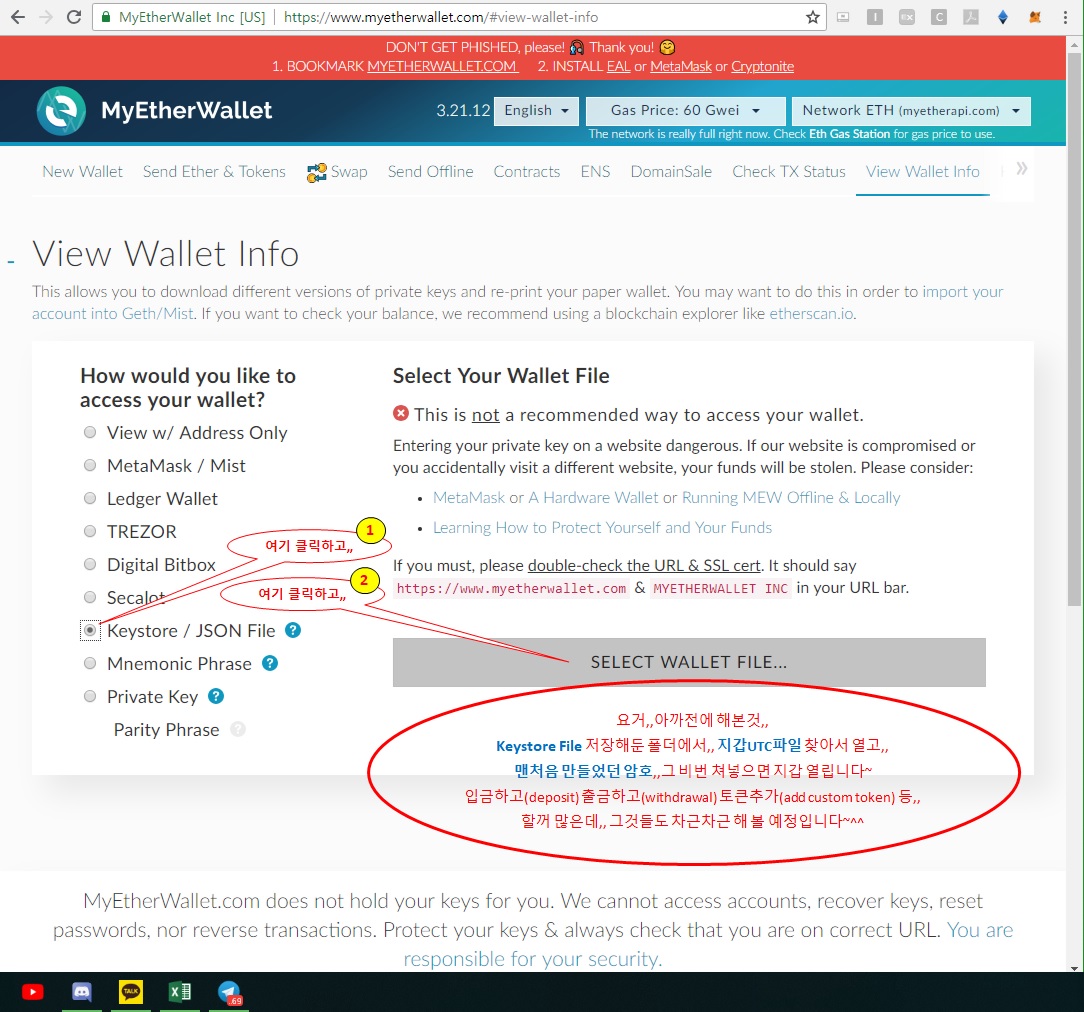Image resolution: width=1084 pixels, height=1012 pixels.
Task: Open A Hardware Wallet link
Action: 594,498
